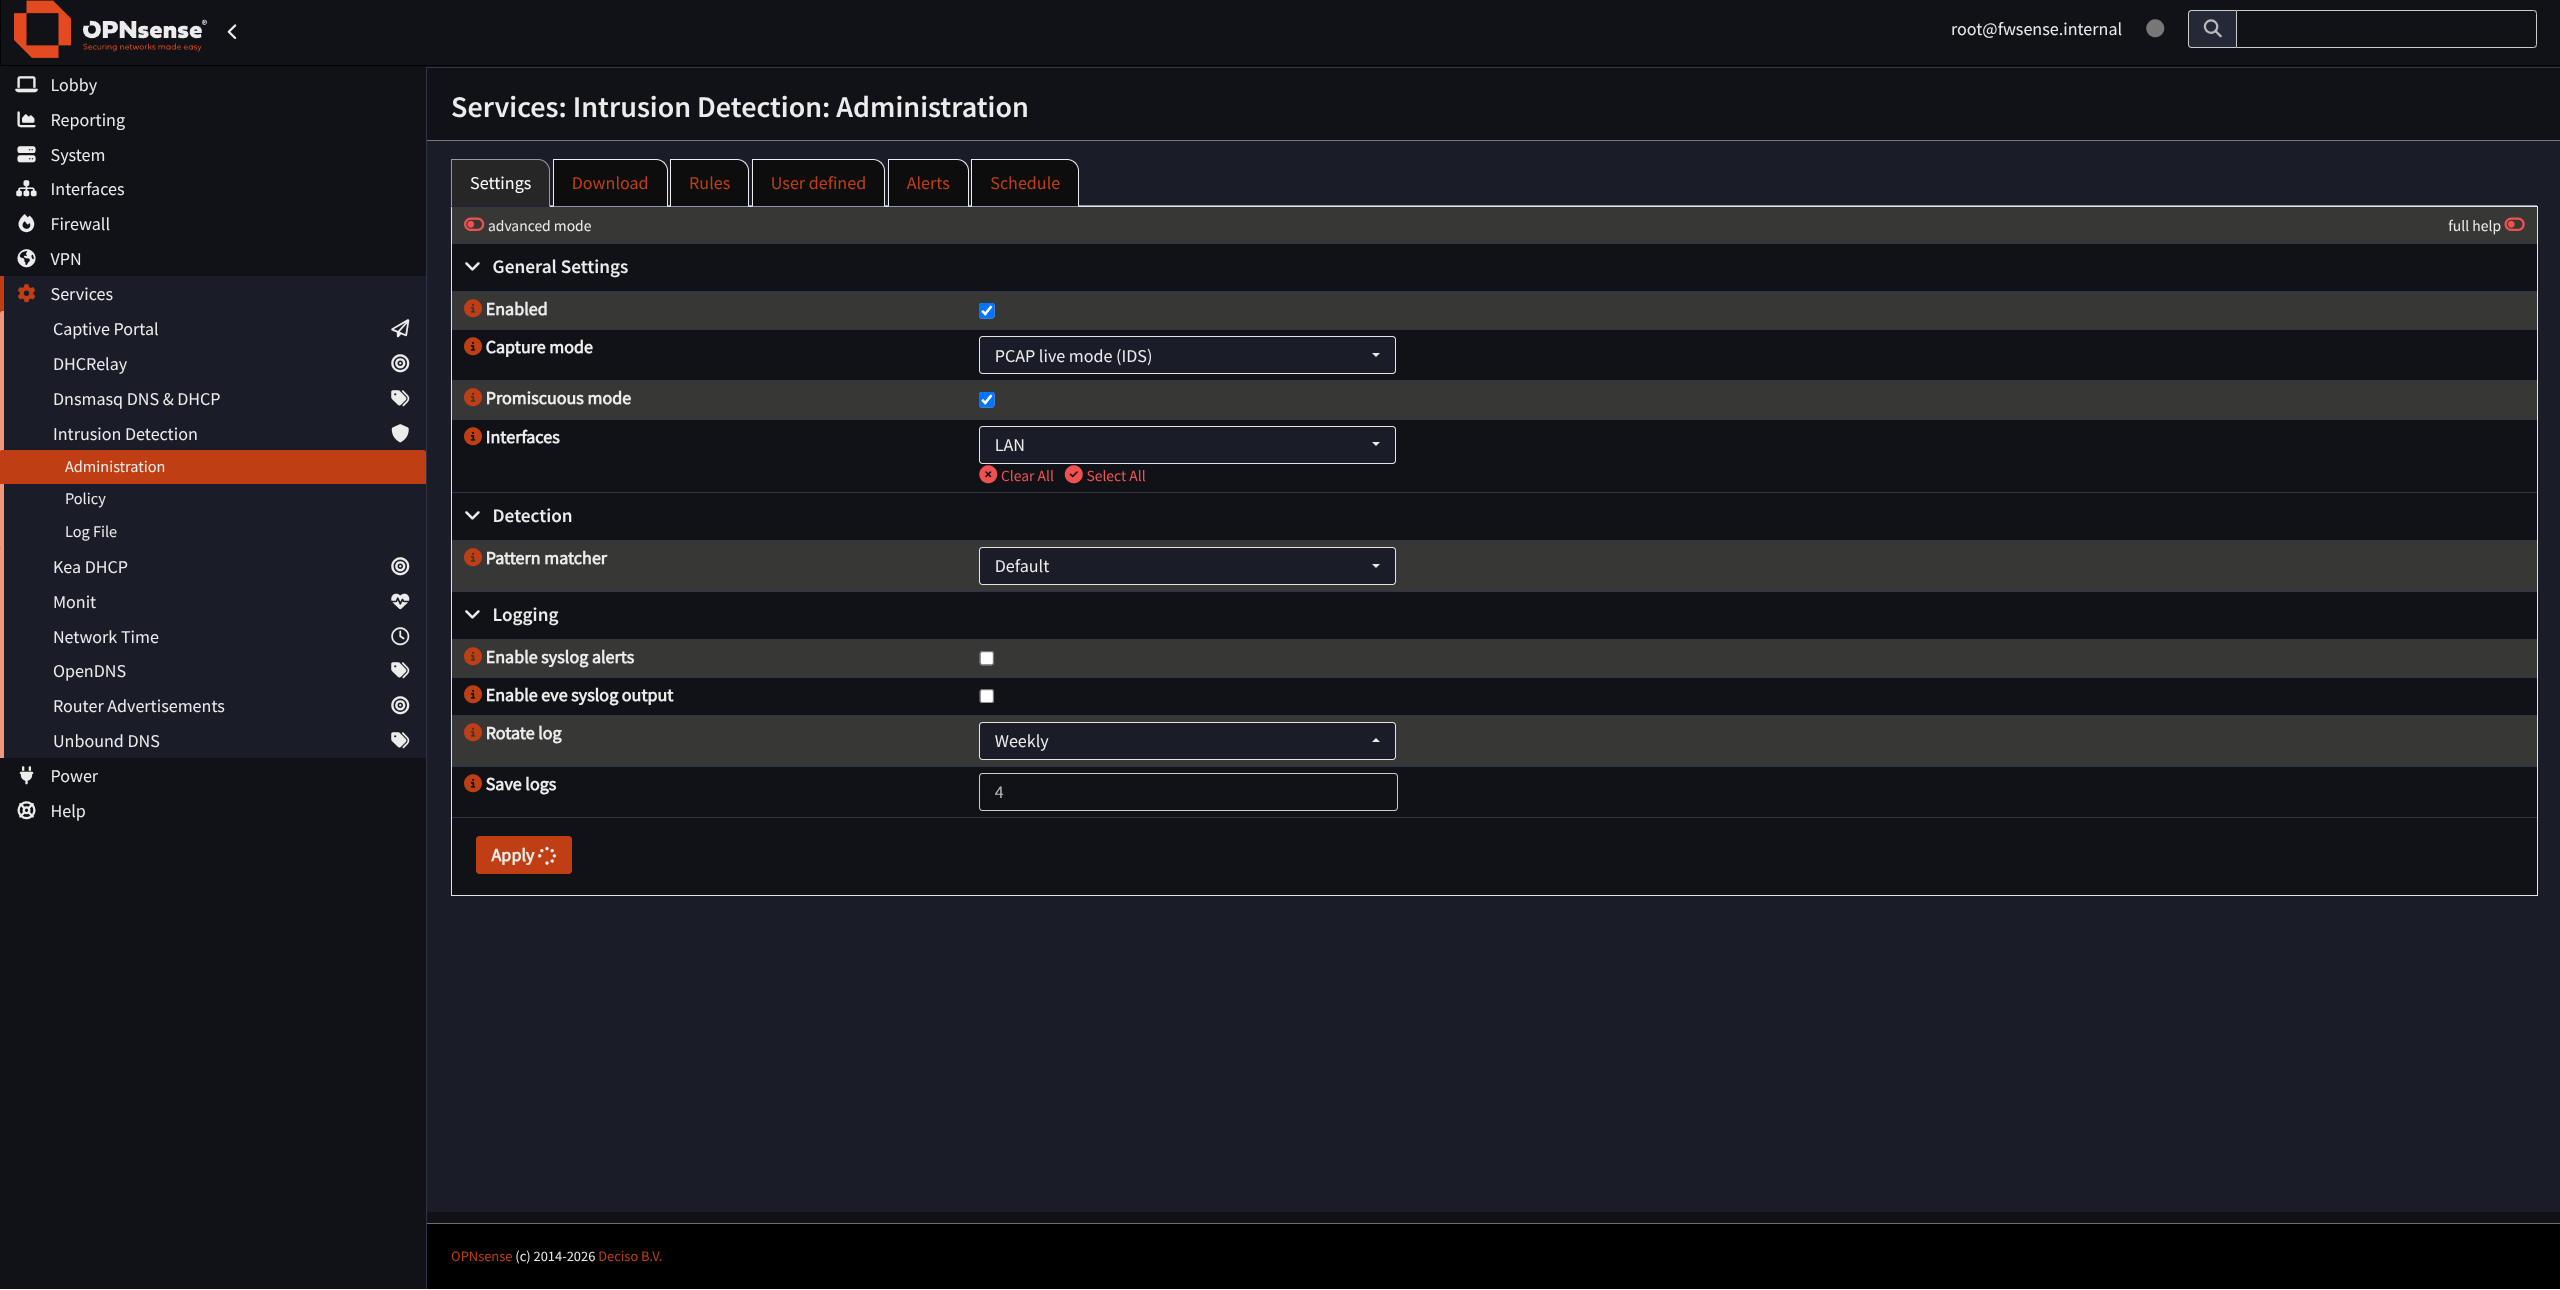Switch to the Schedule tab
Screen dimensions: 2560x1290
pos(1025,183)
